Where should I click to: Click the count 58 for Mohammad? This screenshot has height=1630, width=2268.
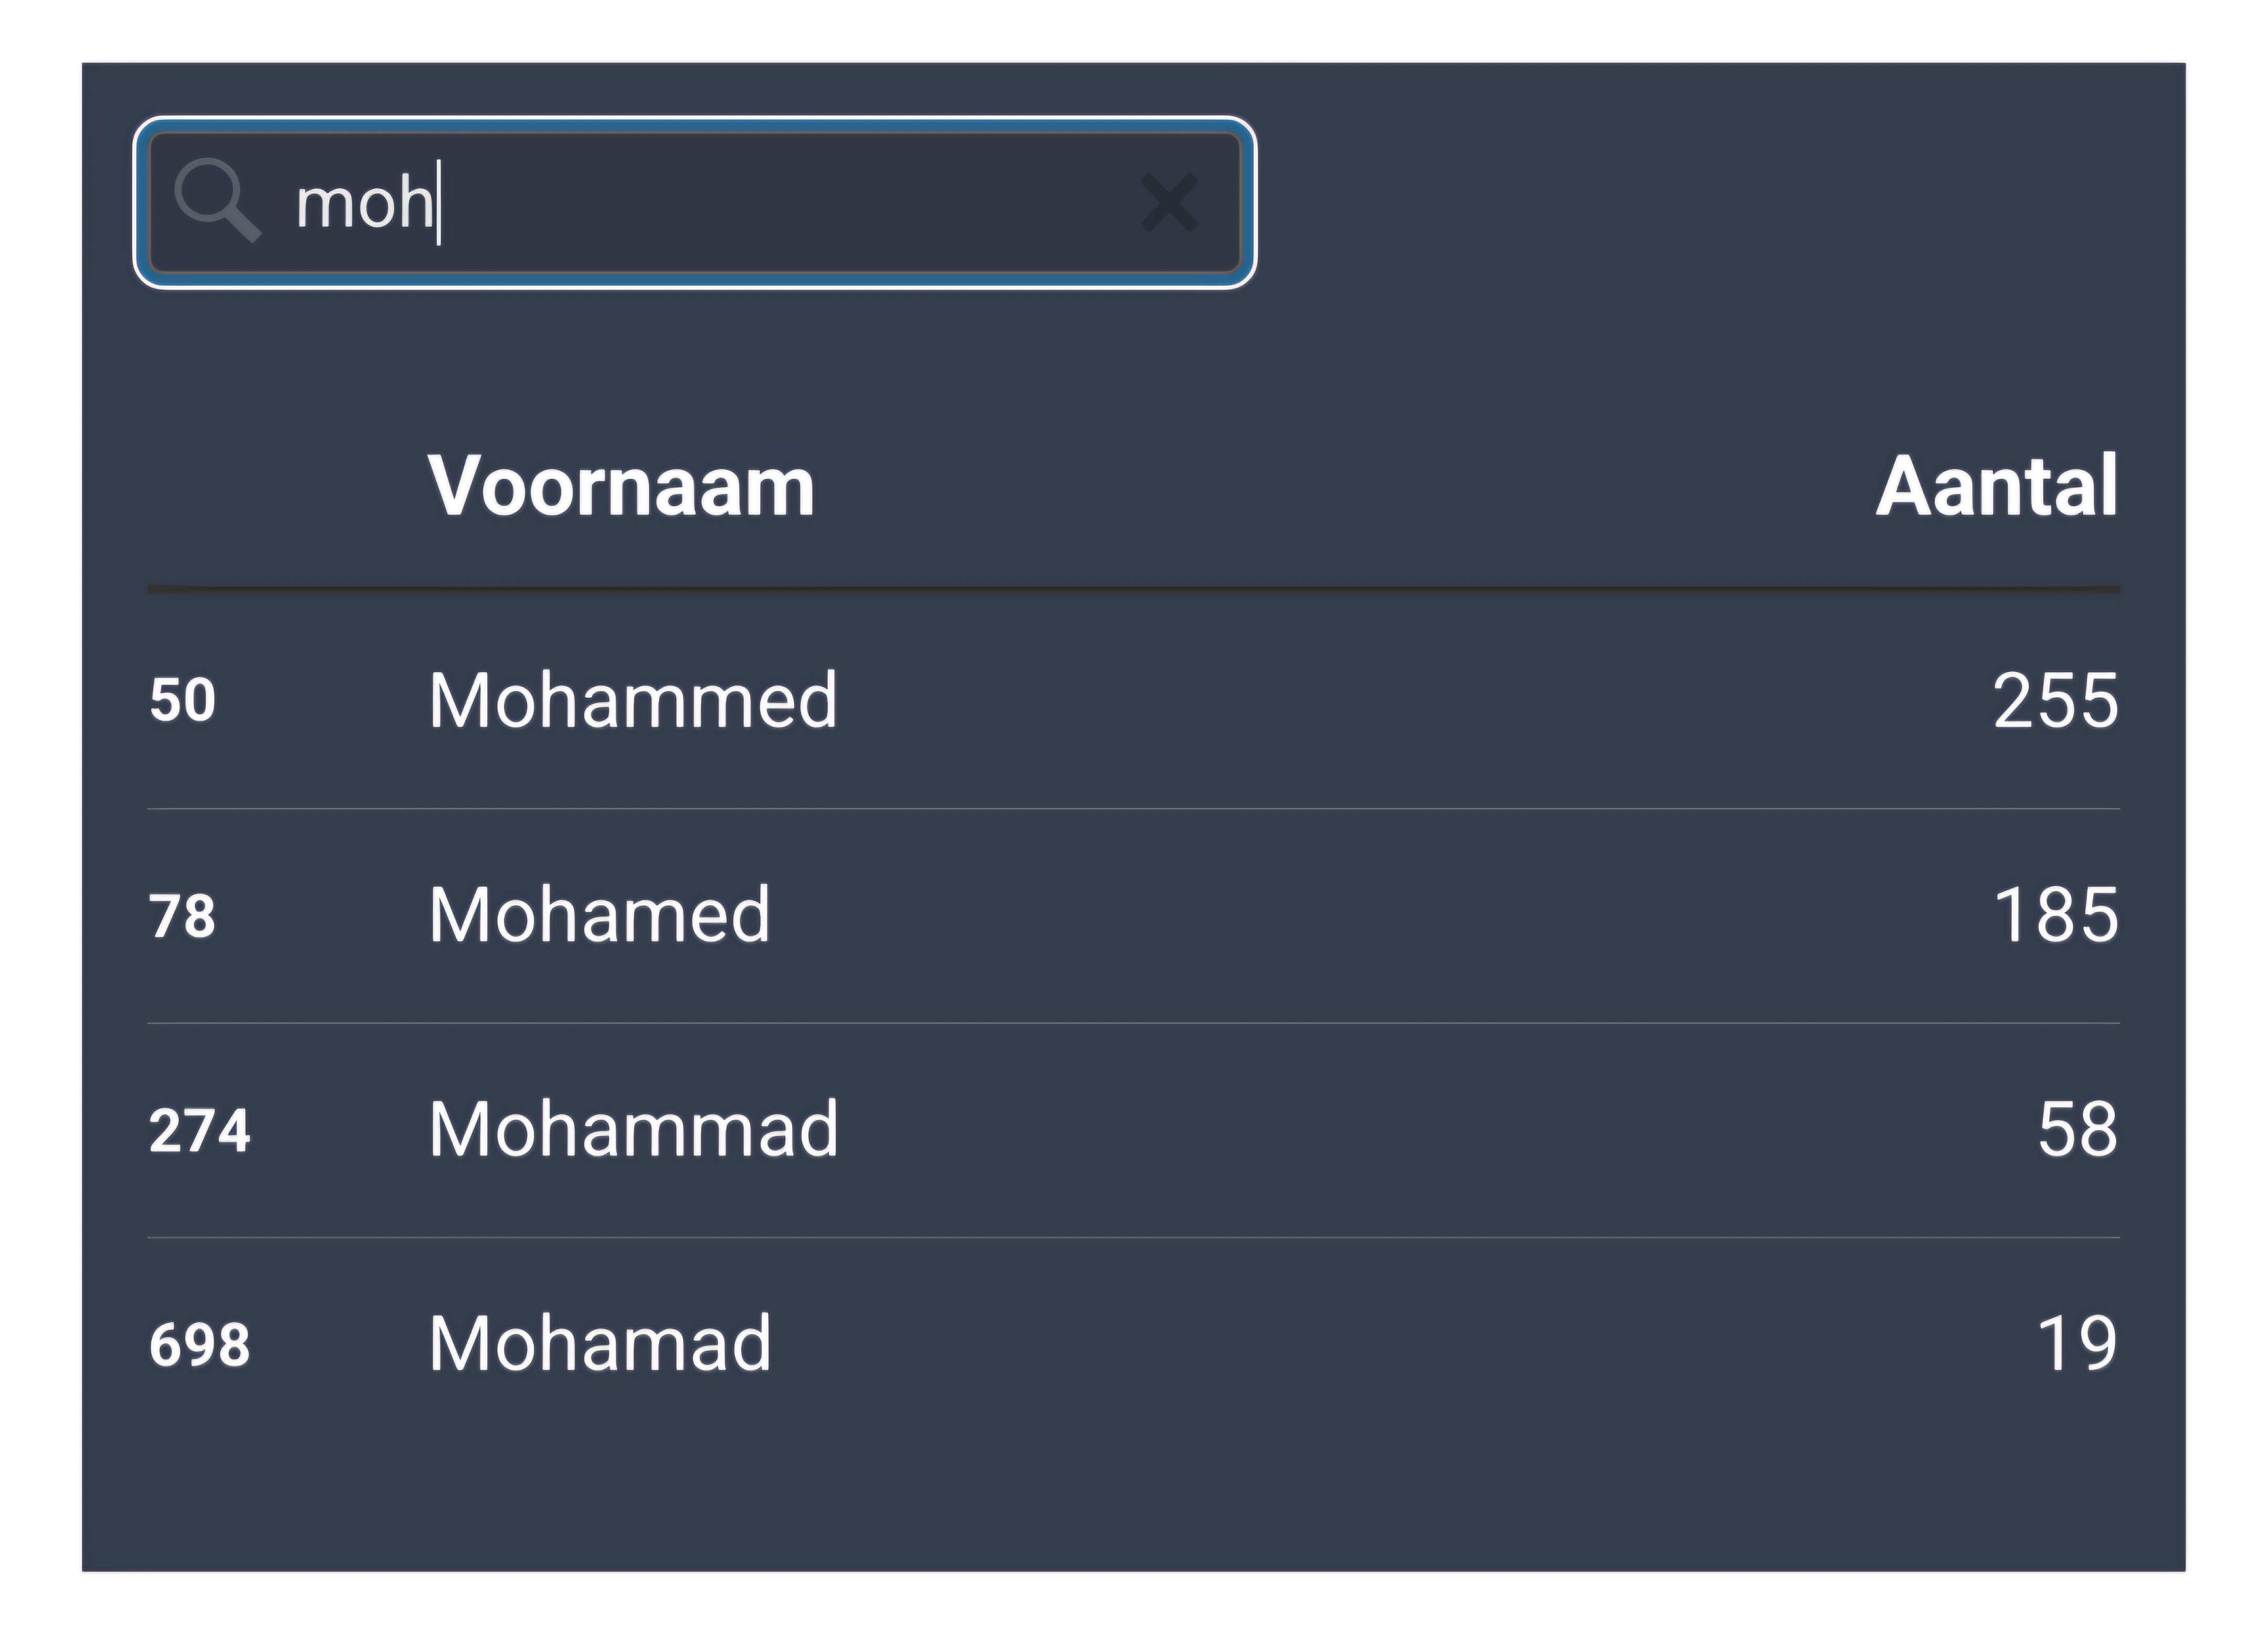2077,1129
